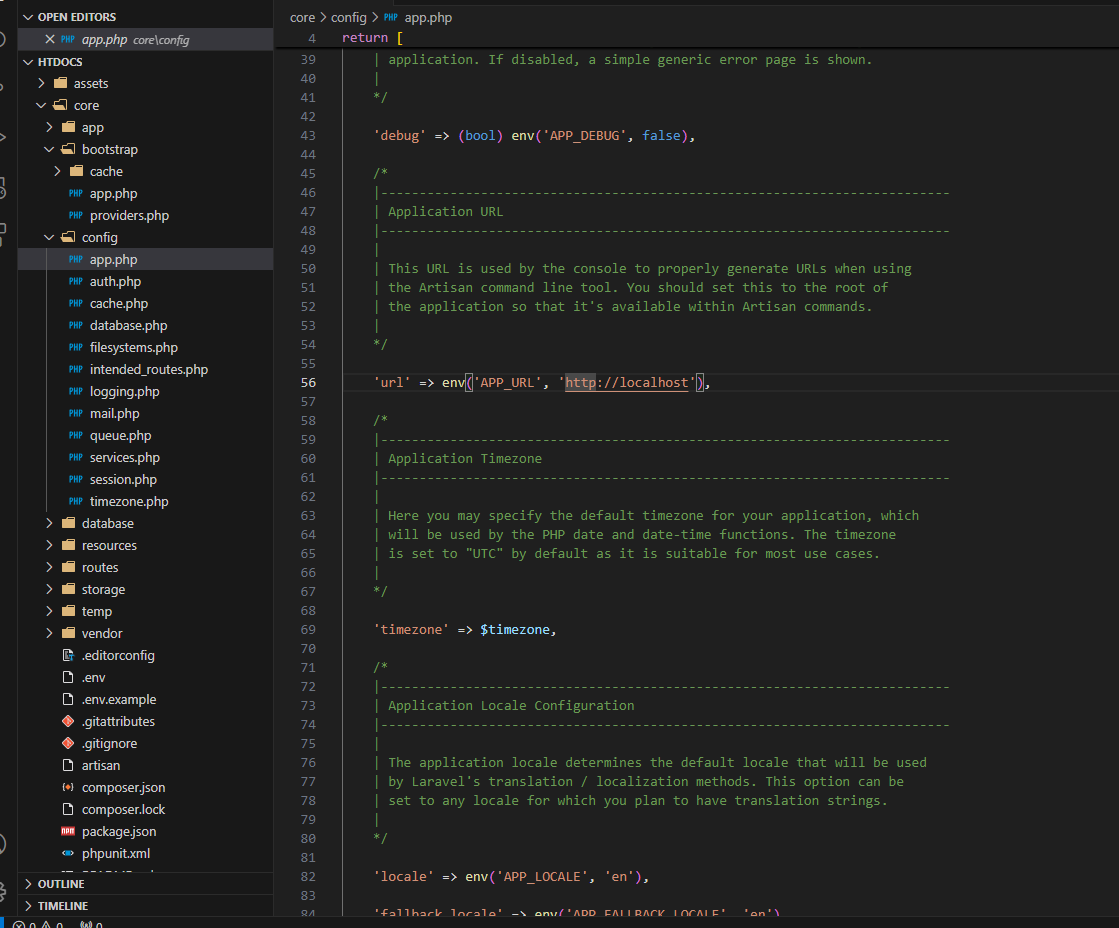Select the resources folder
The height and width of the screenshot is (928, 1119).
(109, 545)
